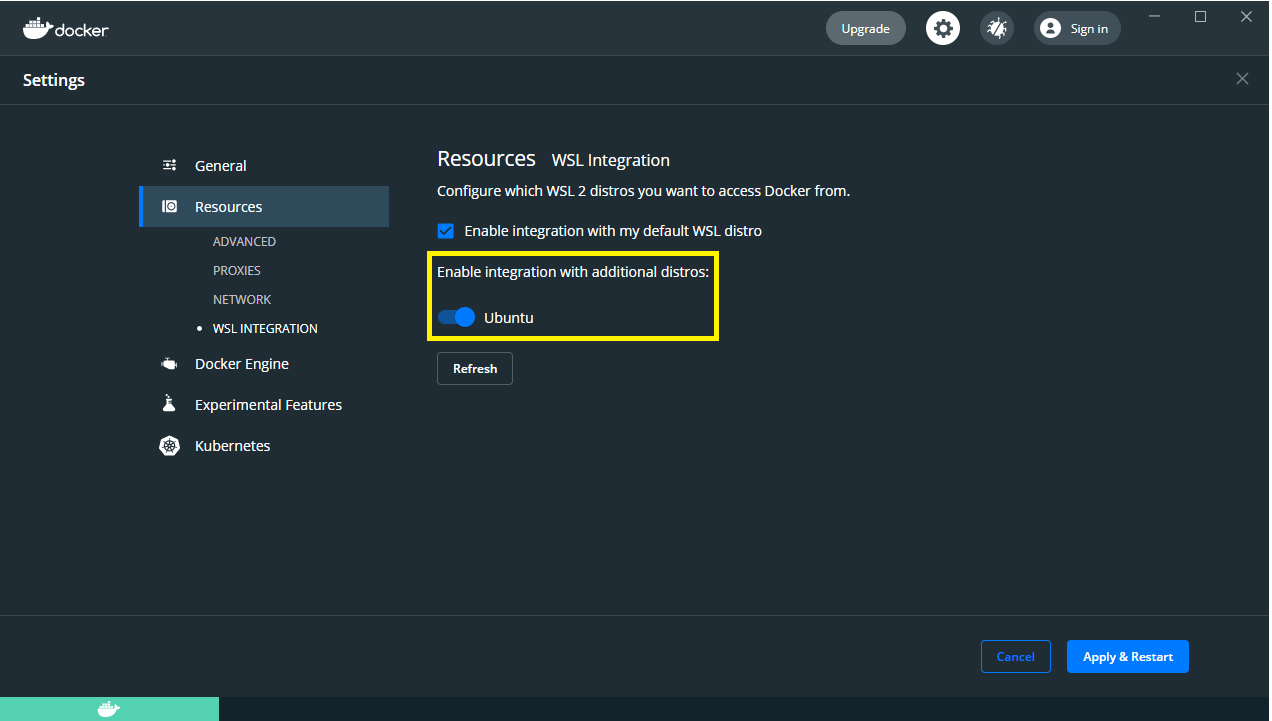1272x721 pixels.
Task: Open settings via the gear icon
Action: click(942, 28)
